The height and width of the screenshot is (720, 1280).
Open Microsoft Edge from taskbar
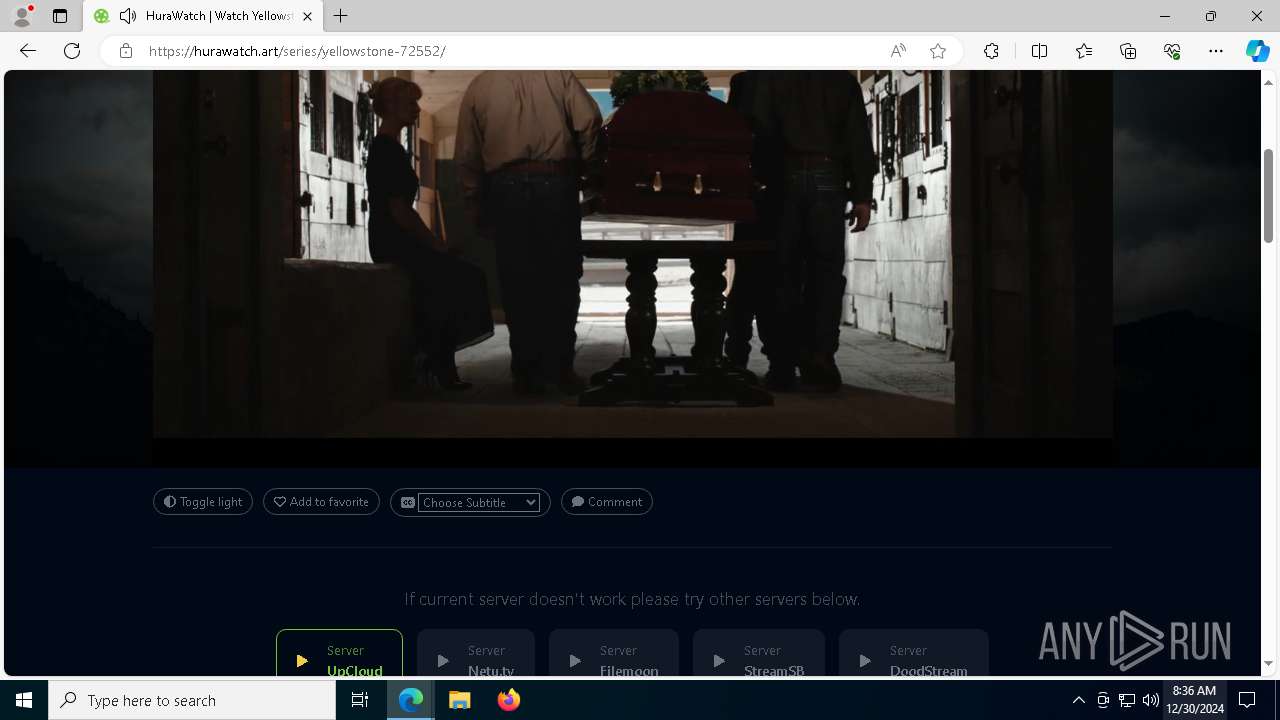[x=411, y=700]
